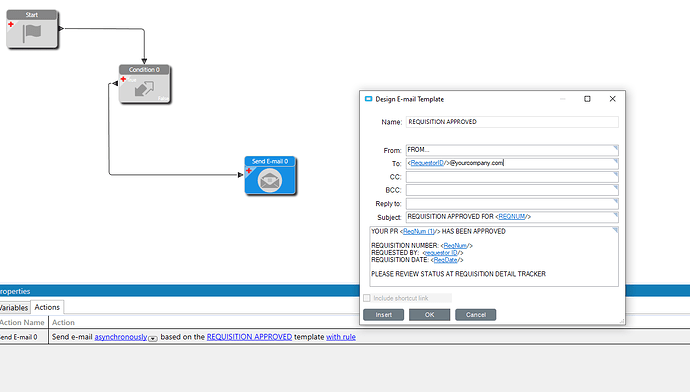
Task: Click the PLEASE REVIEW STATUS body line
Action: (x=459, y=274)
